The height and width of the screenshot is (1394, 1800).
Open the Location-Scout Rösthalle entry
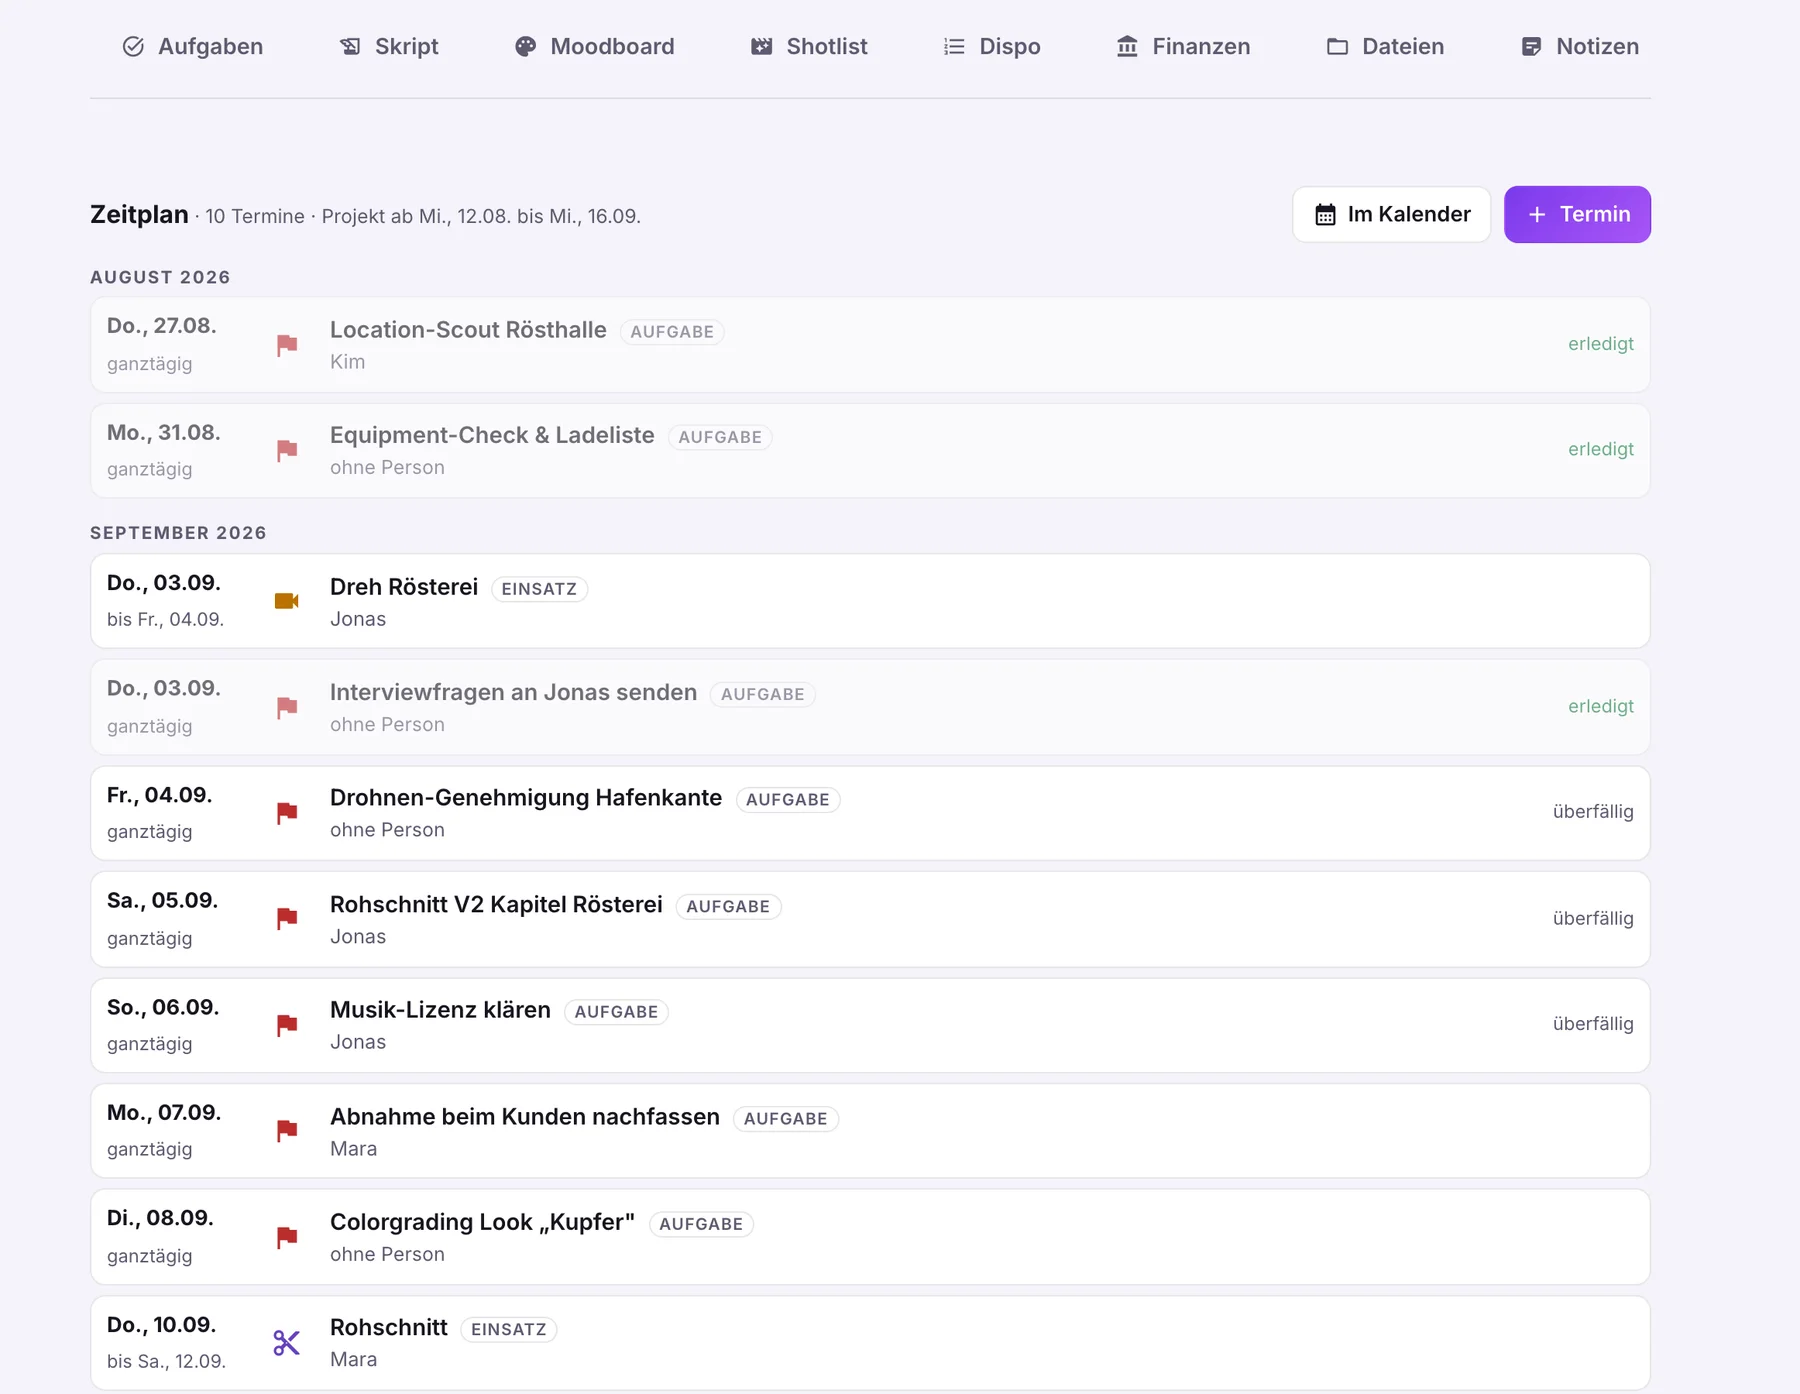(870, 345)
